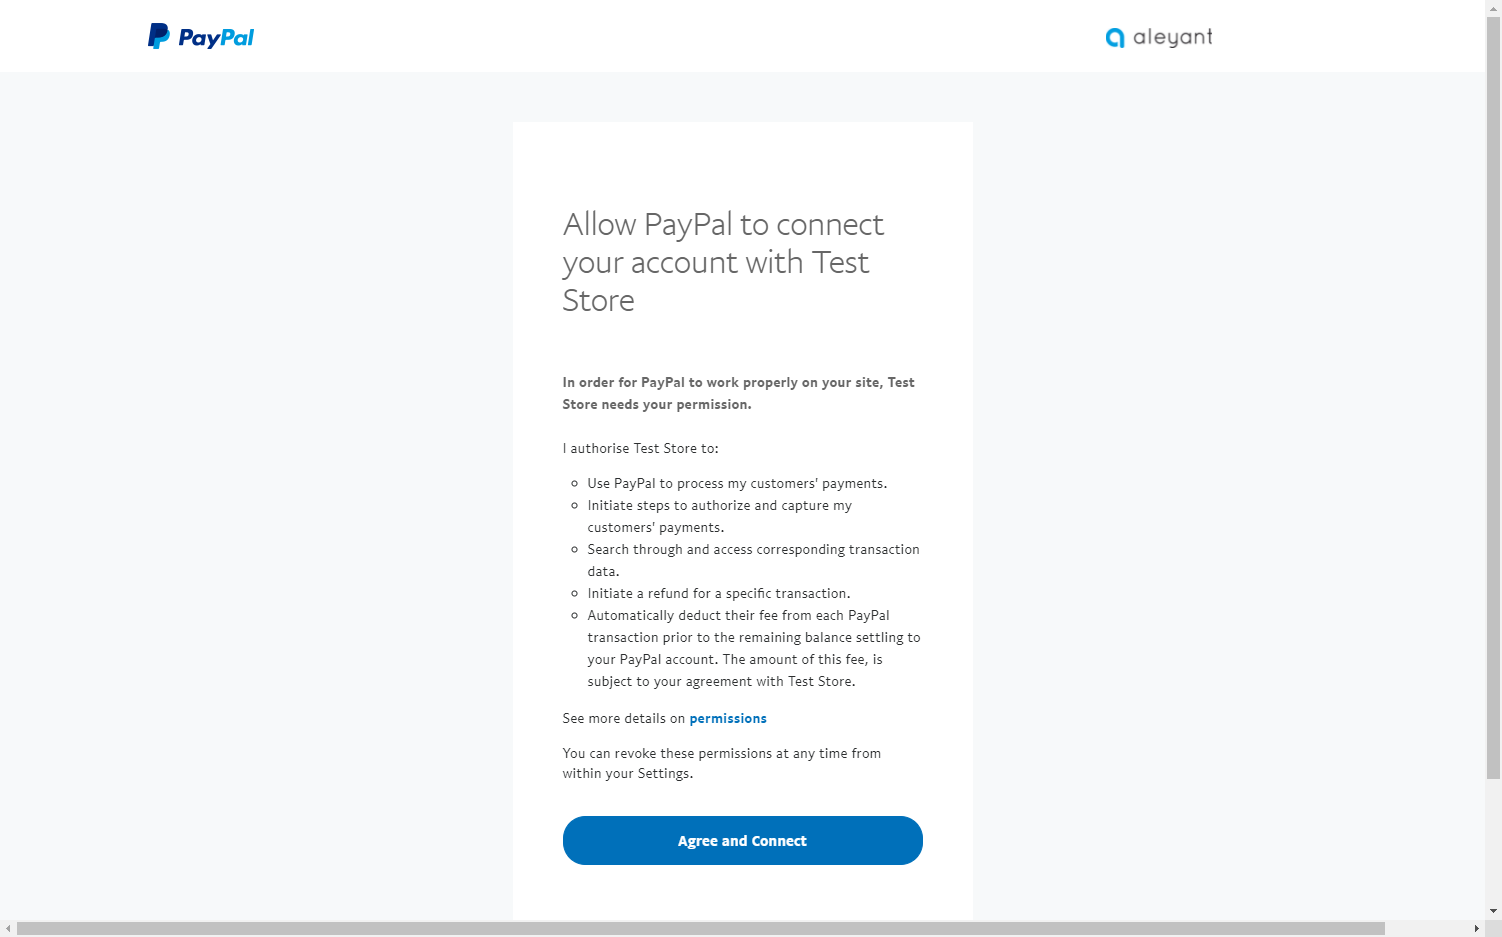
Task: Click the empty vertical scrollbar track below thumb
Action: point(1493,841)
